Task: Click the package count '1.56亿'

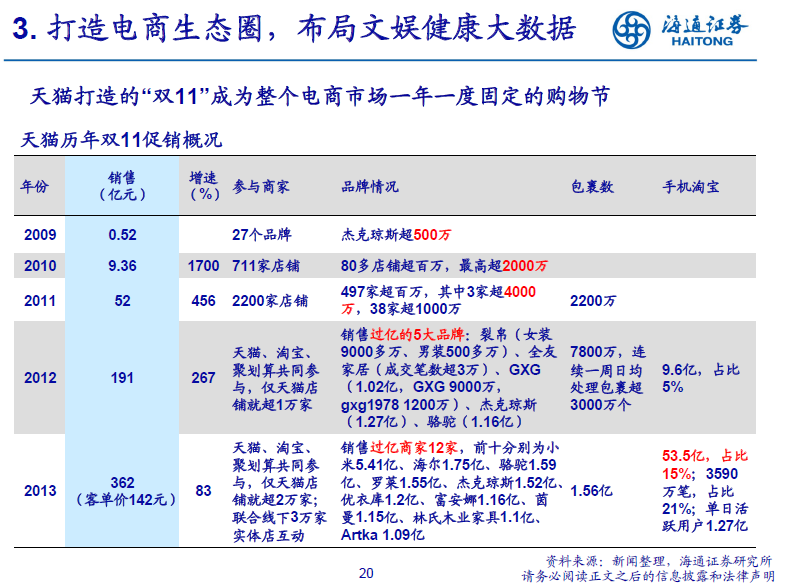Action: (x=591, y=491)
